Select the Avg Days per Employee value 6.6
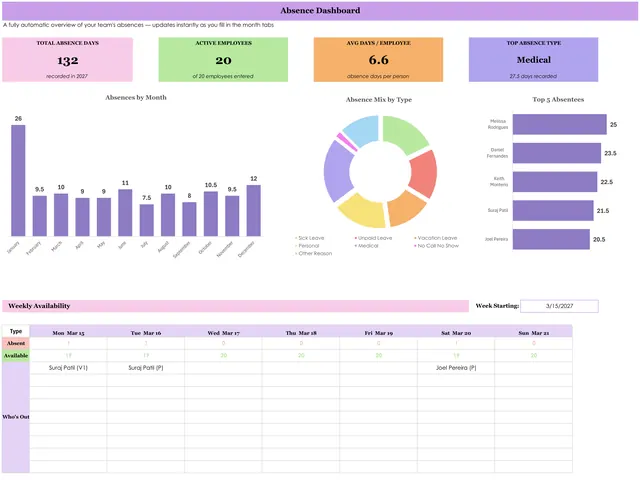 [378, 60]
